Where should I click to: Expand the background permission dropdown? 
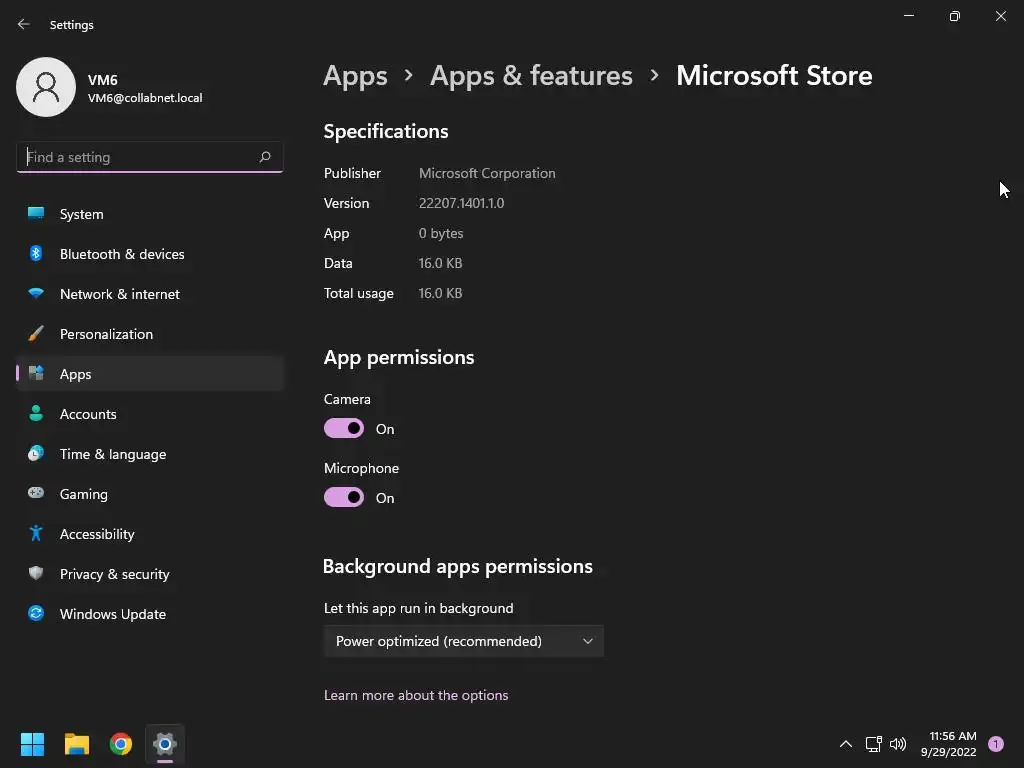464,641
